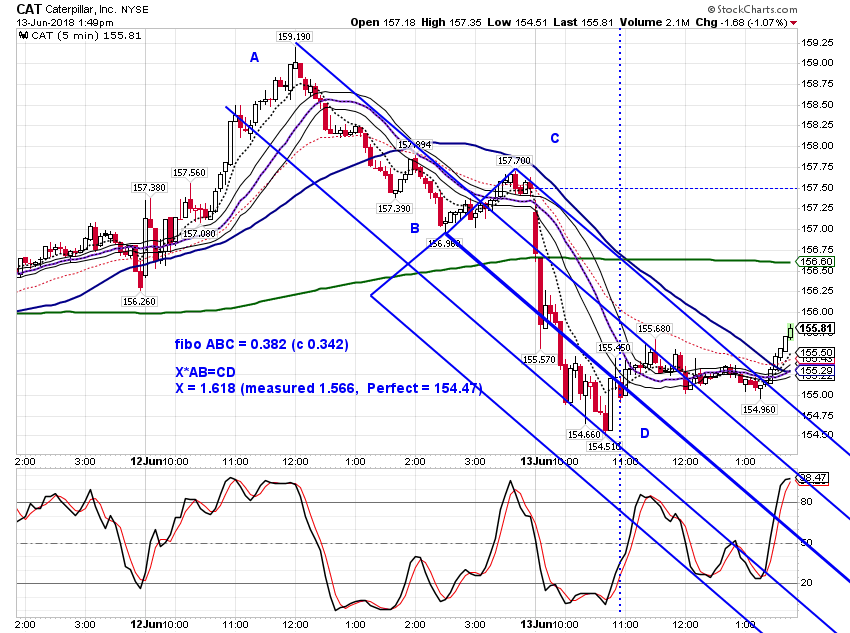Screen dimensions: 850x633
Task: Click the 157.390 price label
Action: coord(394,209)
